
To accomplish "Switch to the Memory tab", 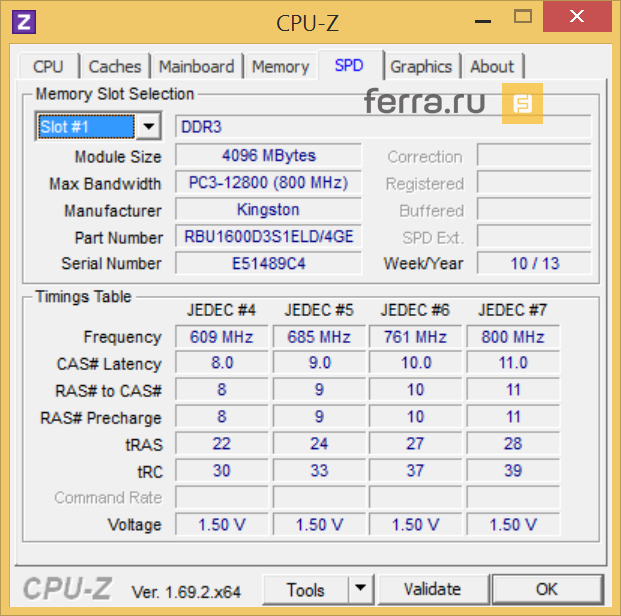I will [x=280, y=67].
